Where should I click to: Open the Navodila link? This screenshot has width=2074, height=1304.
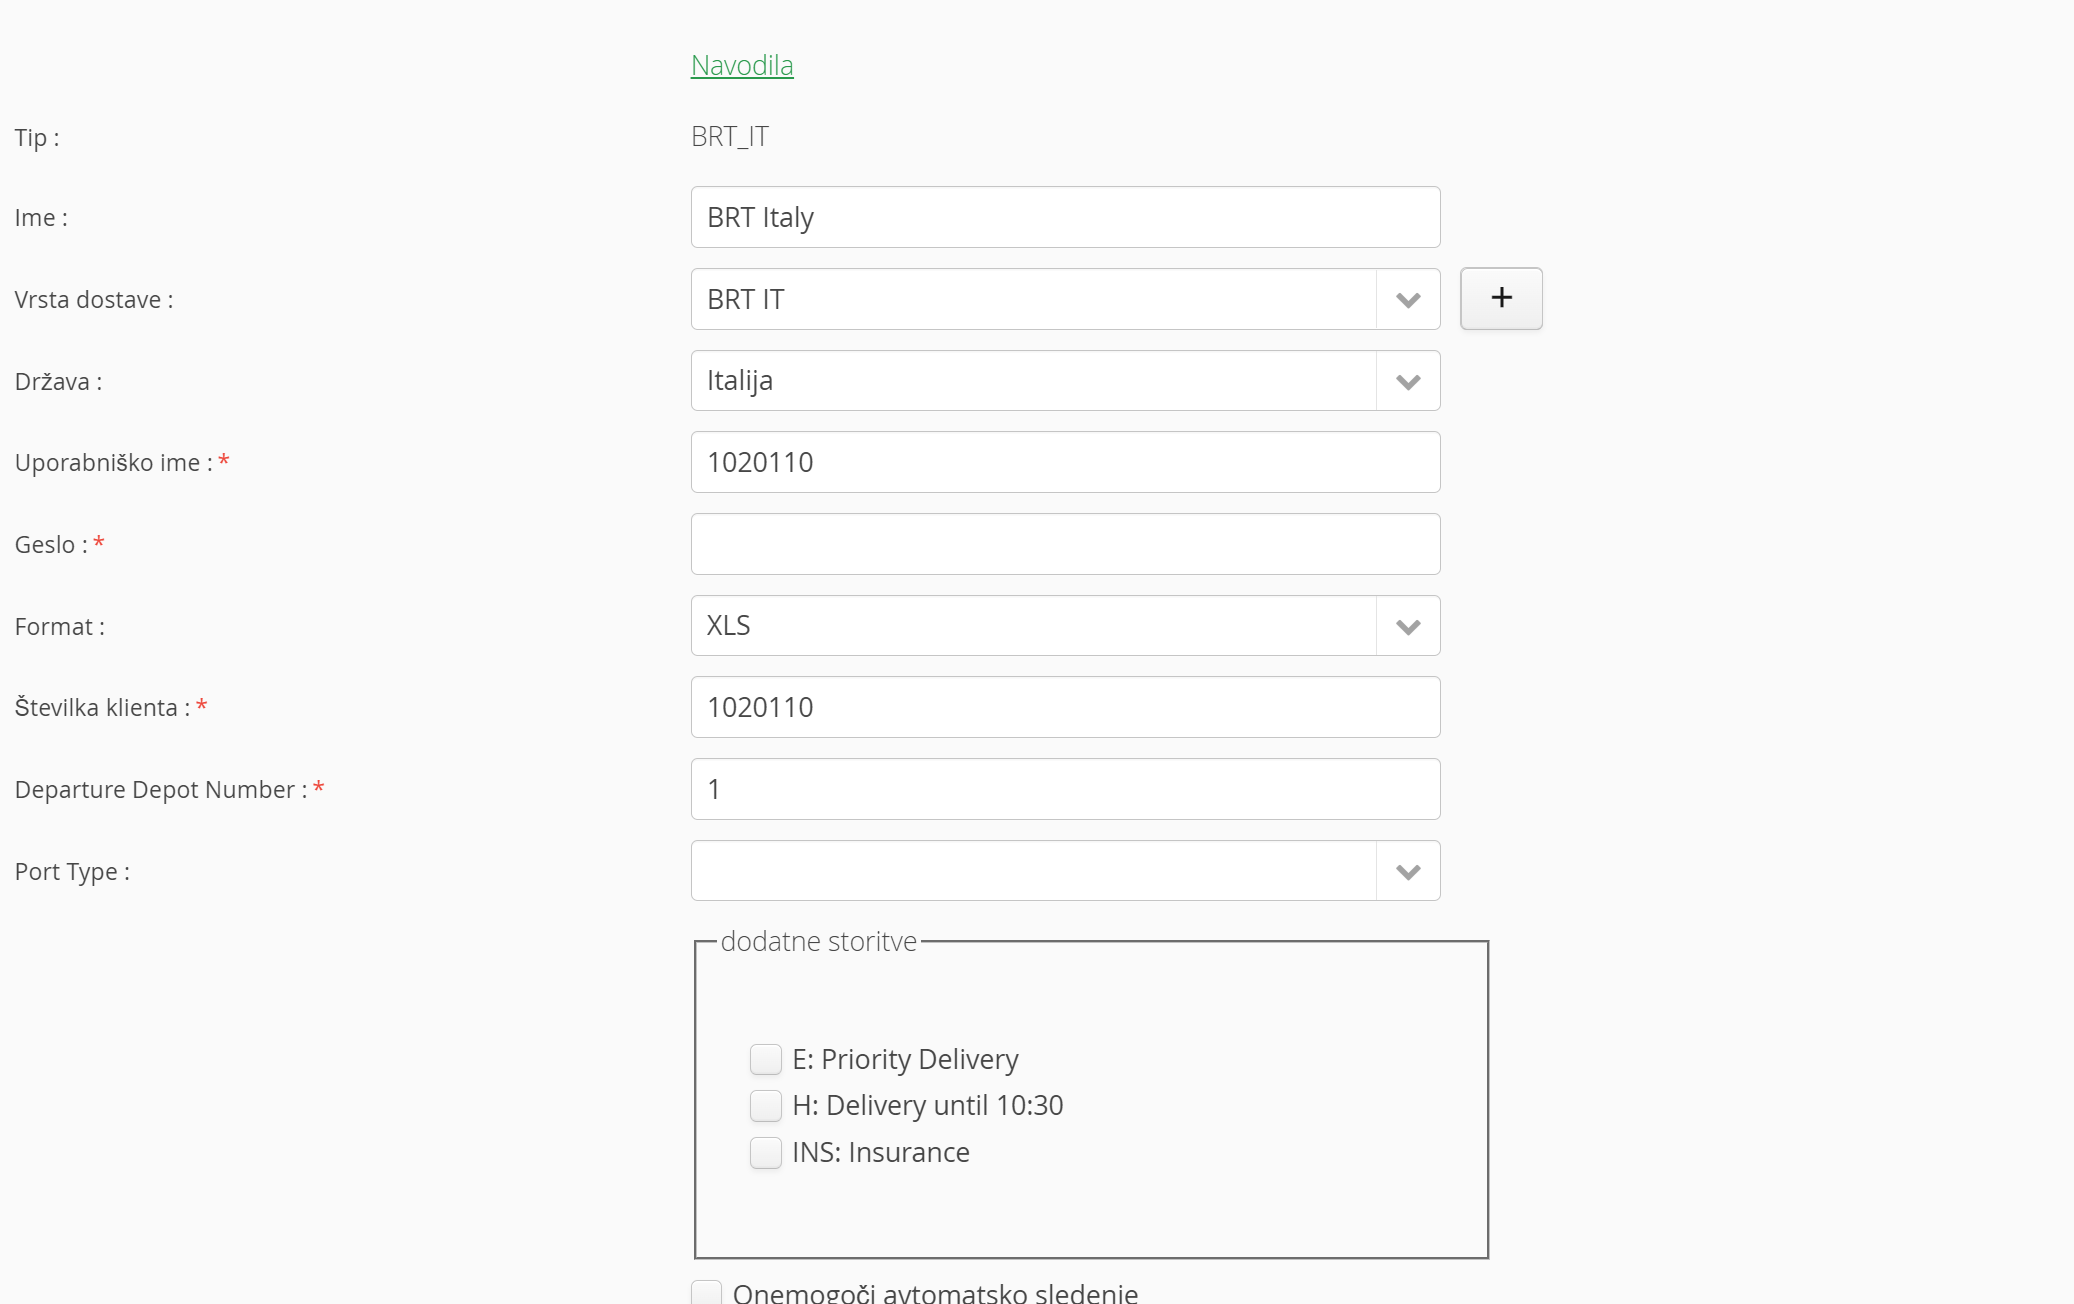[741, 65]
